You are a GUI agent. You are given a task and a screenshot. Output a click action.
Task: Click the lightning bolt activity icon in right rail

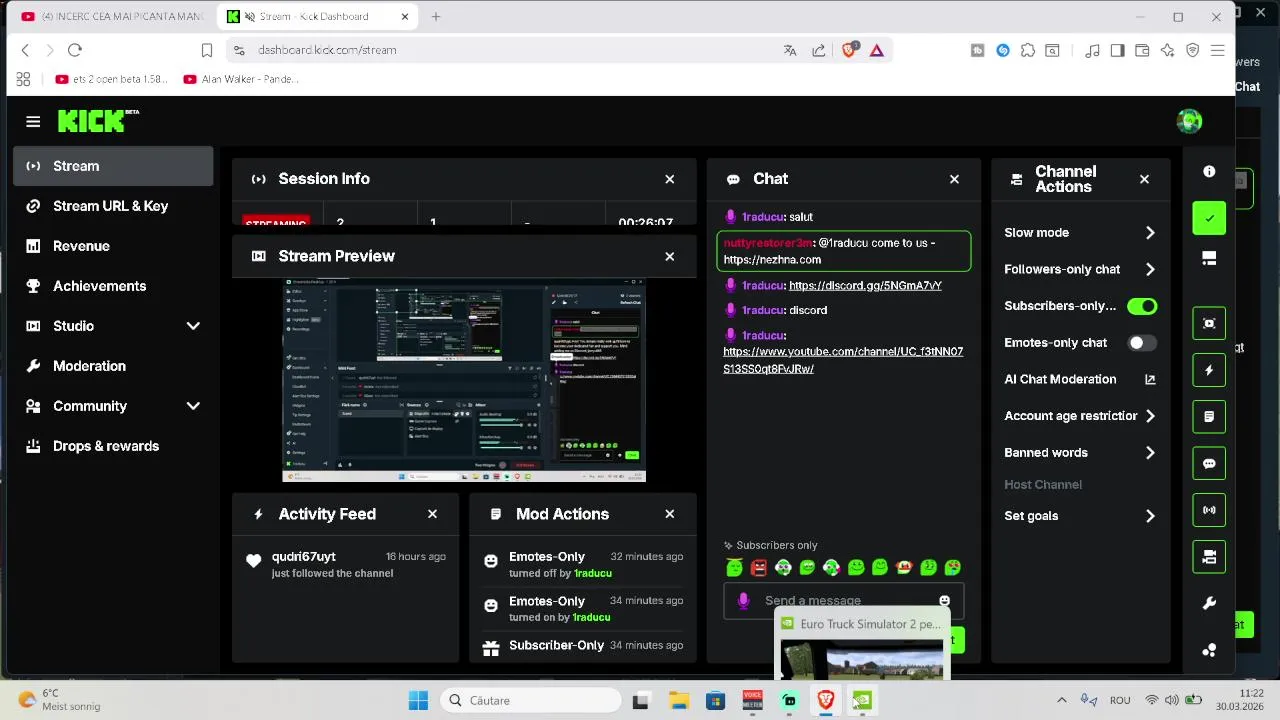click(1209, 370)
